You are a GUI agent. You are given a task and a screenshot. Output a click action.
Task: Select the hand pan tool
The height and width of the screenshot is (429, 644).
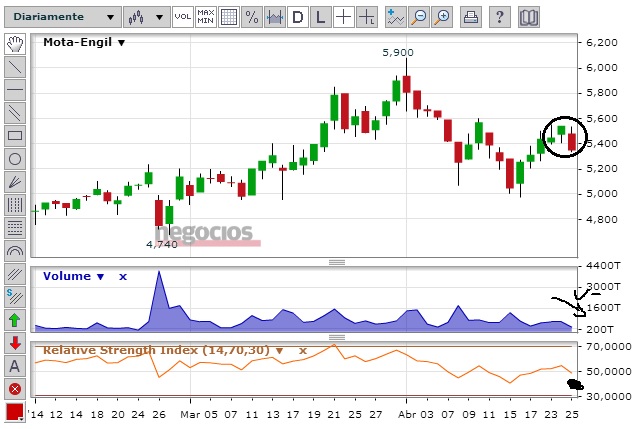[x=15, y=44]
